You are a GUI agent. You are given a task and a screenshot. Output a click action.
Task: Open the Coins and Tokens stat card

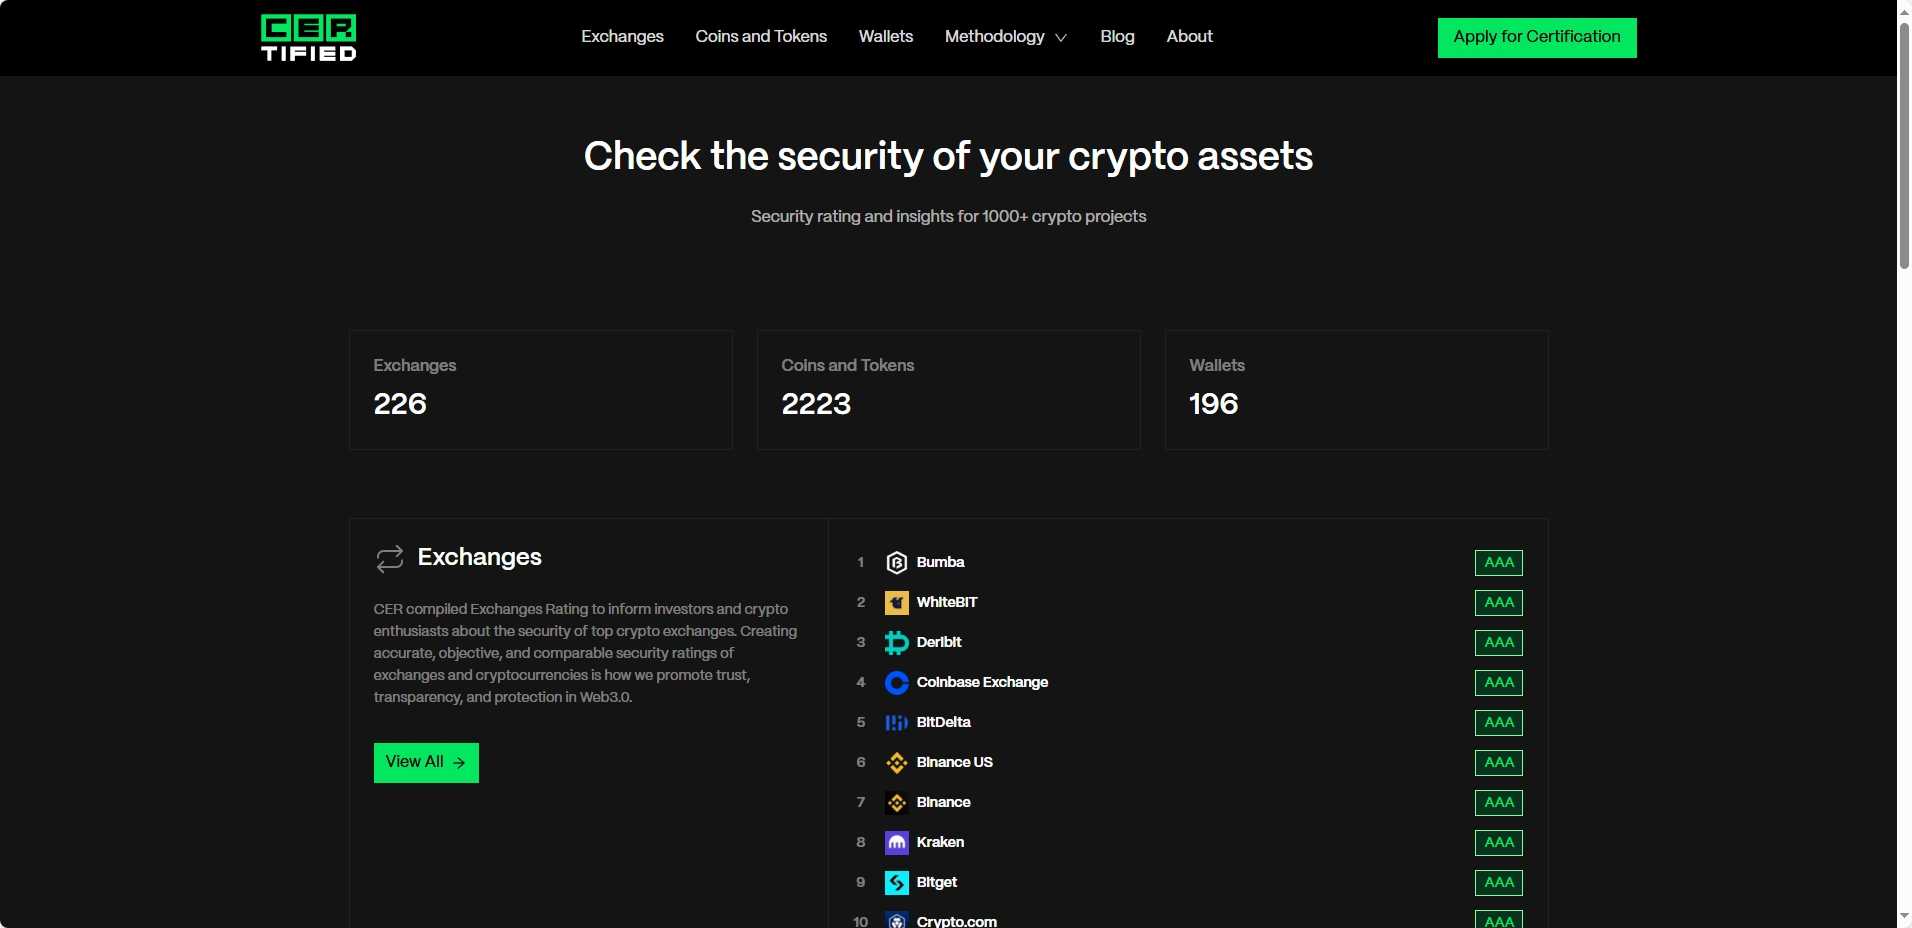pos(948,390)
